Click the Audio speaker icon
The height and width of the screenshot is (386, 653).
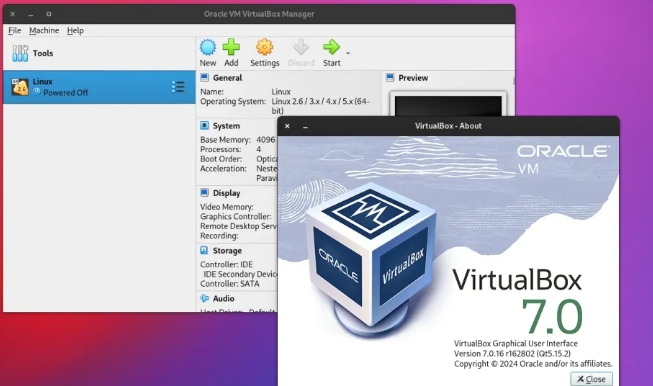click(204, 298)
